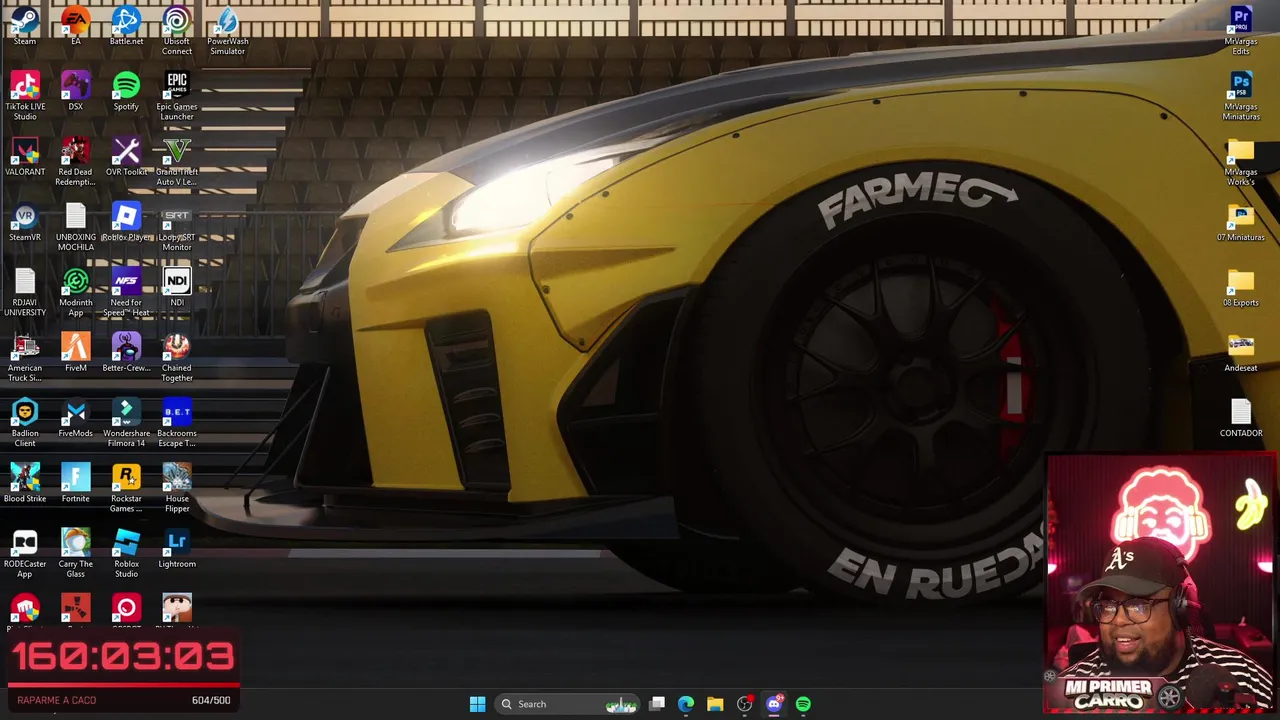
Task: Switch to OBS Studio on taskbar
Action: coord(744,704)
